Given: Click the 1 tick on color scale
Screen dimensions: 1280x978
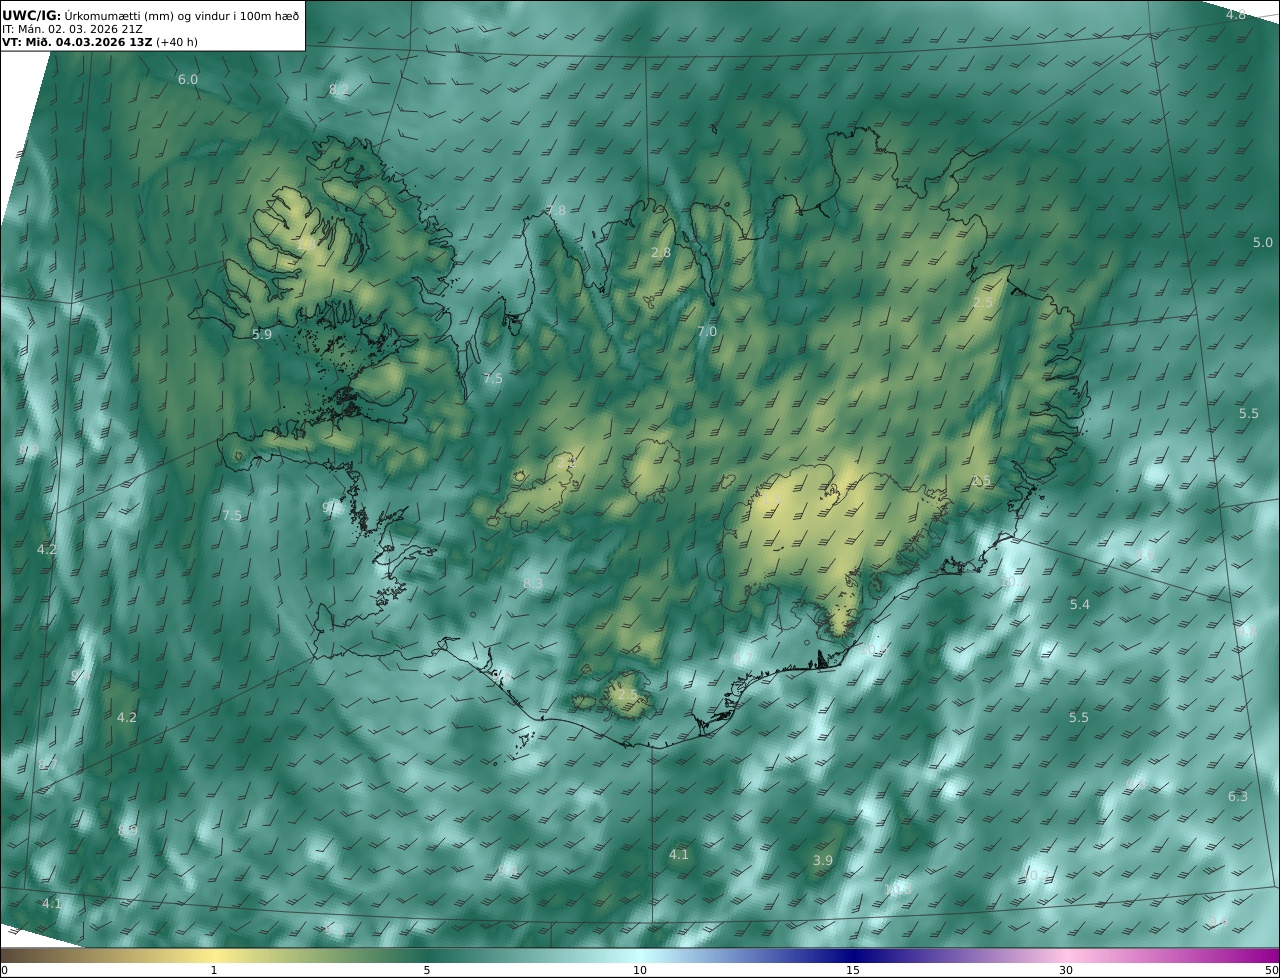Looking at the screenshot, I should coord(213,970).
